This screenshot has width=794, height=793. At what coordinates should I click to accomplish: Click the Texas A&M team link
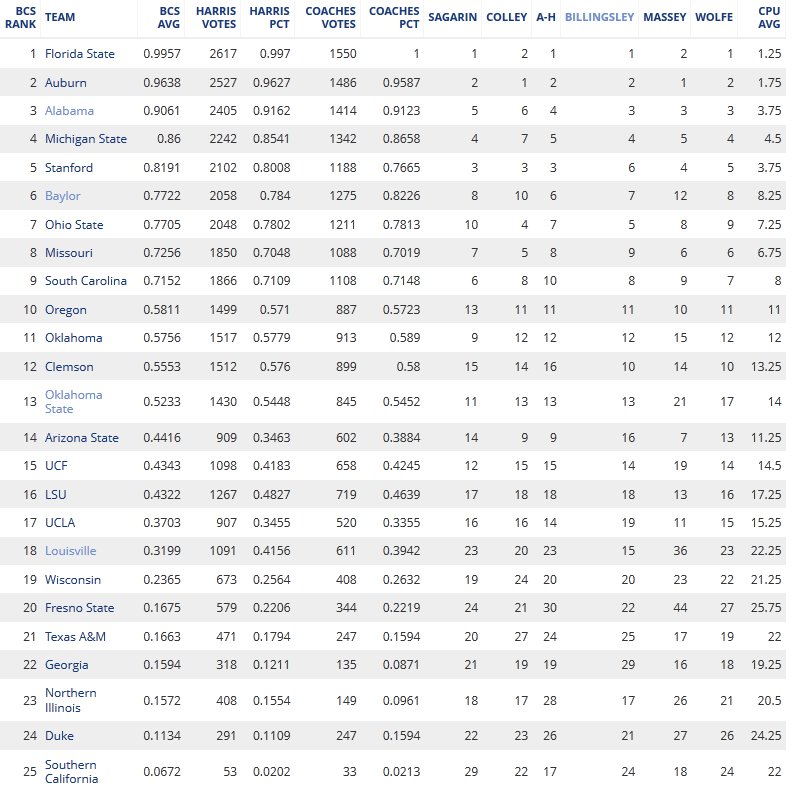click(75, 636)
